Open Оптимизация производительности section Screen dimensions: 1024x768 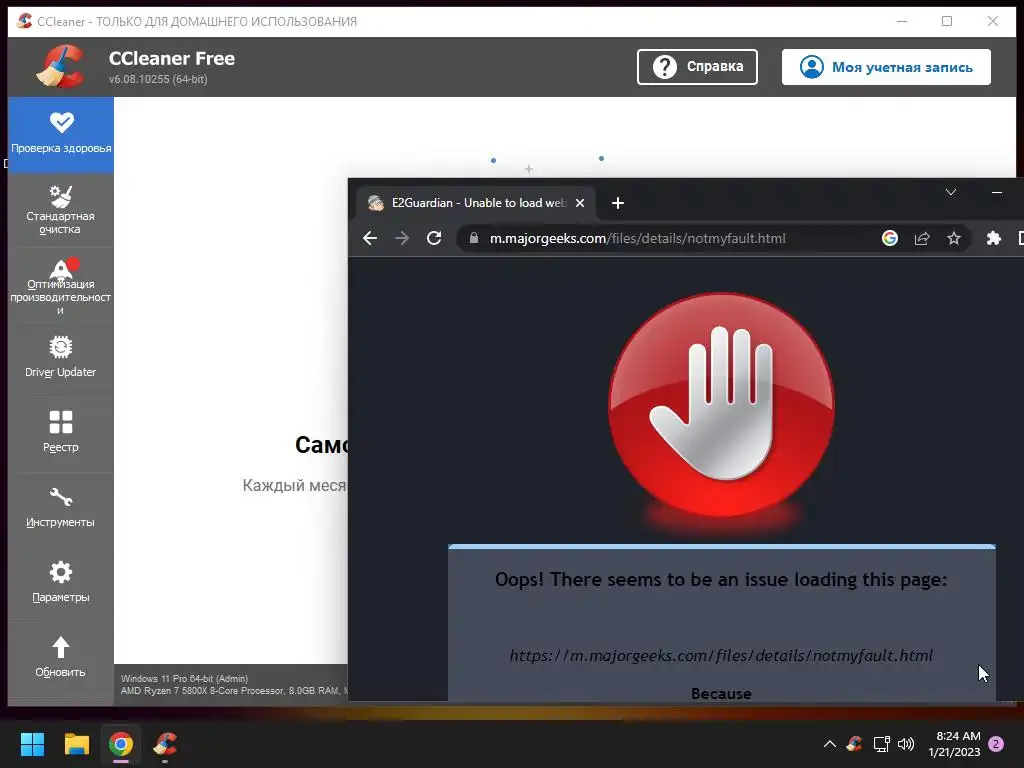coord(61,285)
